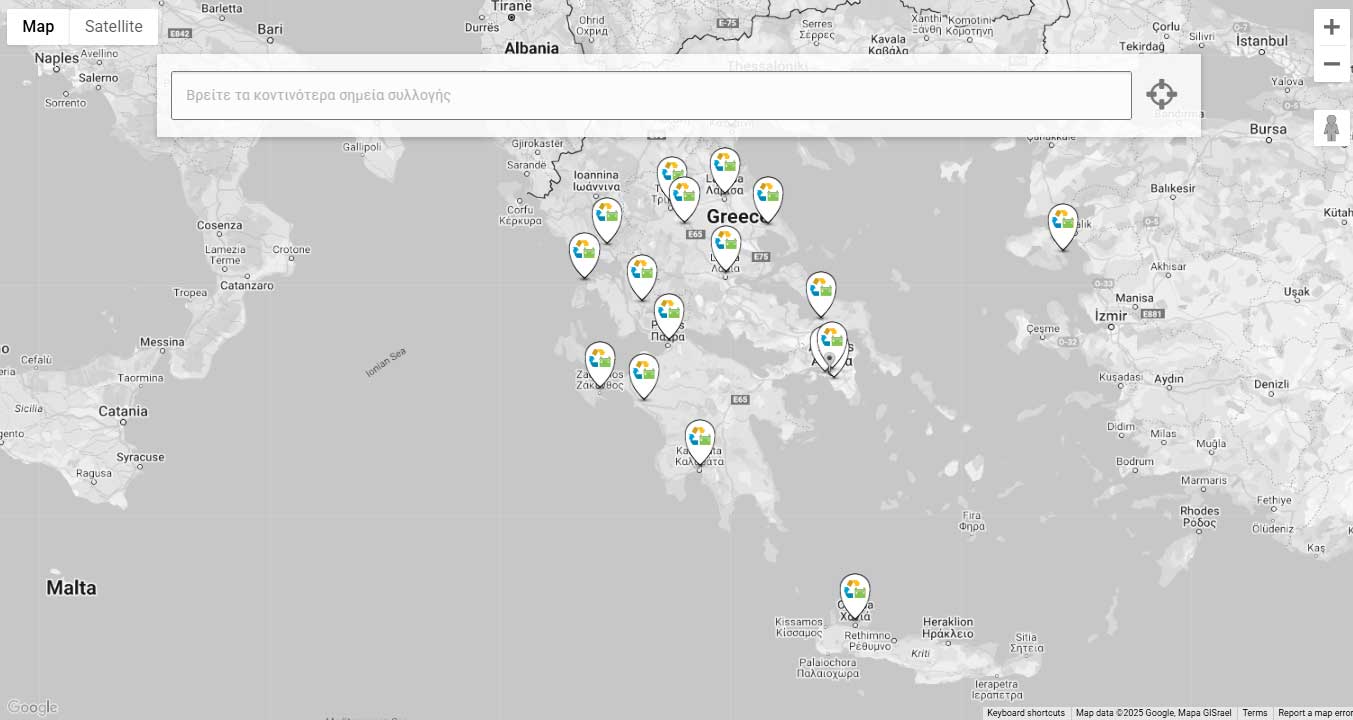Open the recycling marker on Zakynthos island
The image size is (1353, 720).
pyautogui.click(x=600, y=362)
